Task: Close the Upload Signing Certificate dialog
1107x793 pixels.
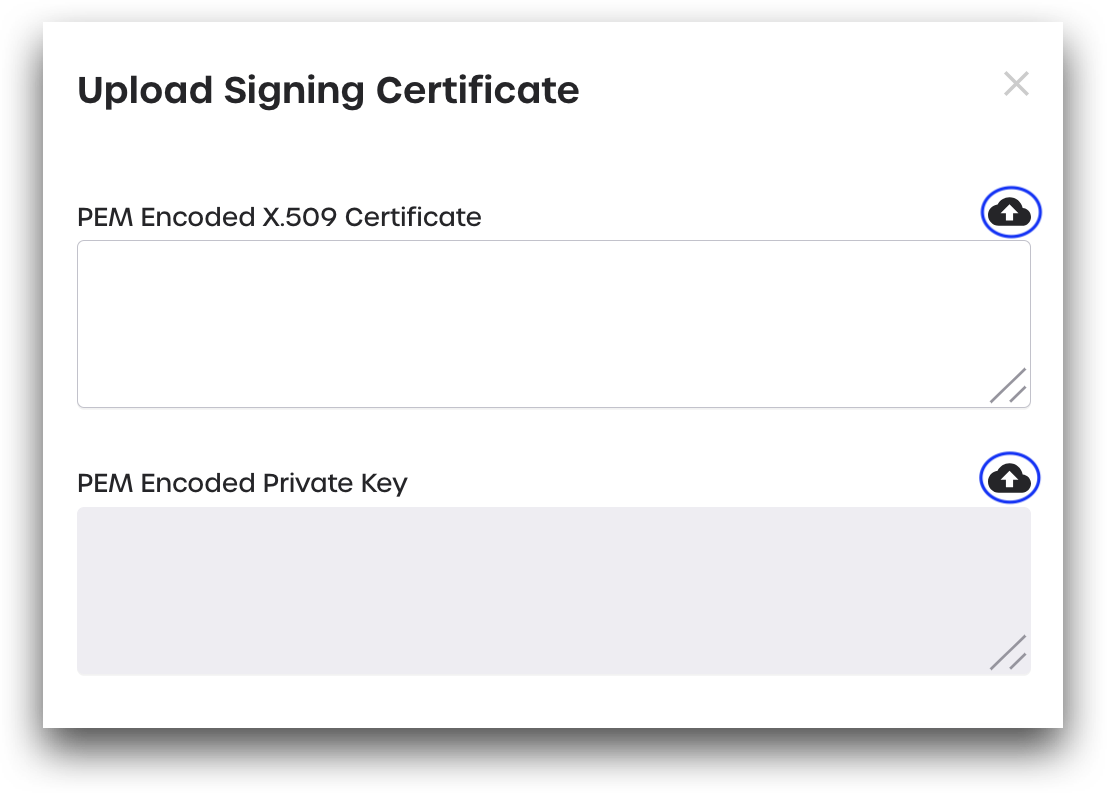Action: pos(1016,84)
